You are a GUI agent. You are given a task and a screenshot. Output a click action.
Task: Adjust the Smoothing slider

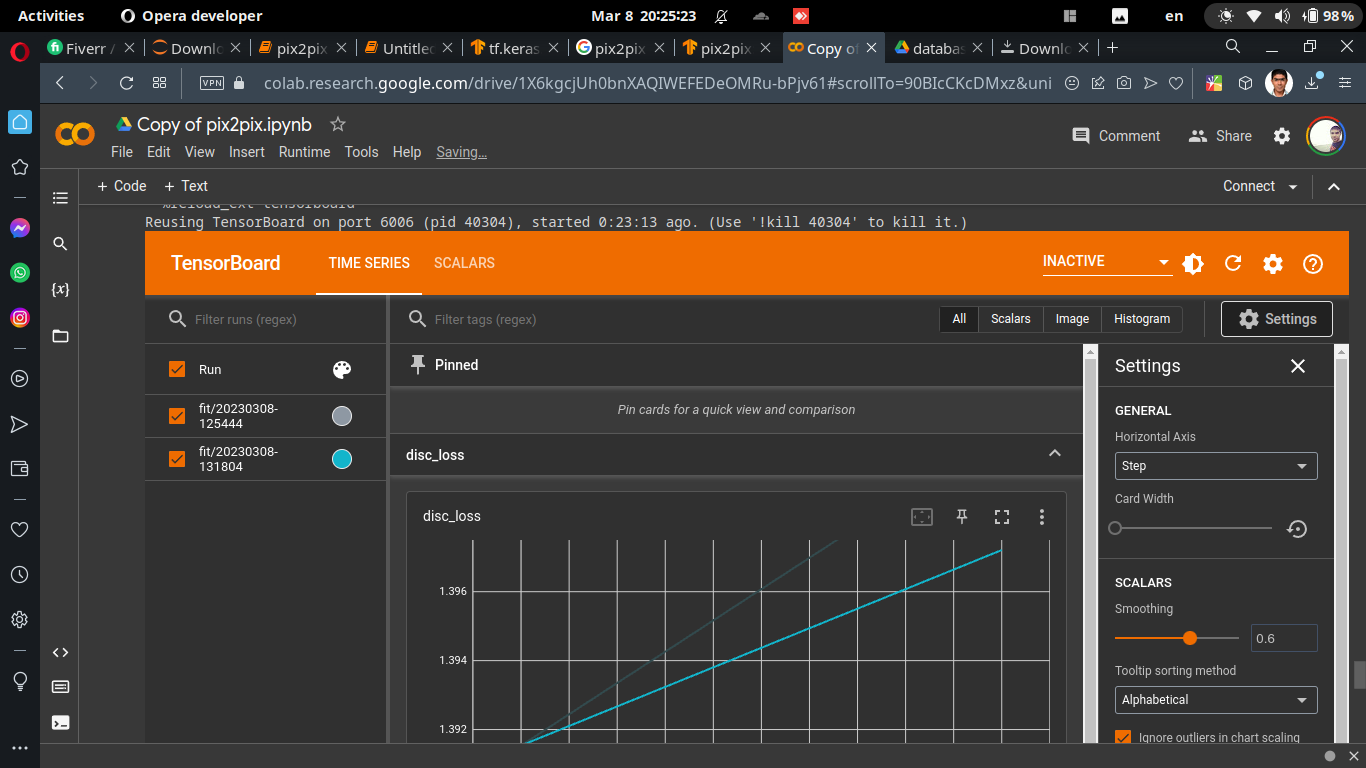pos(1189,637)
